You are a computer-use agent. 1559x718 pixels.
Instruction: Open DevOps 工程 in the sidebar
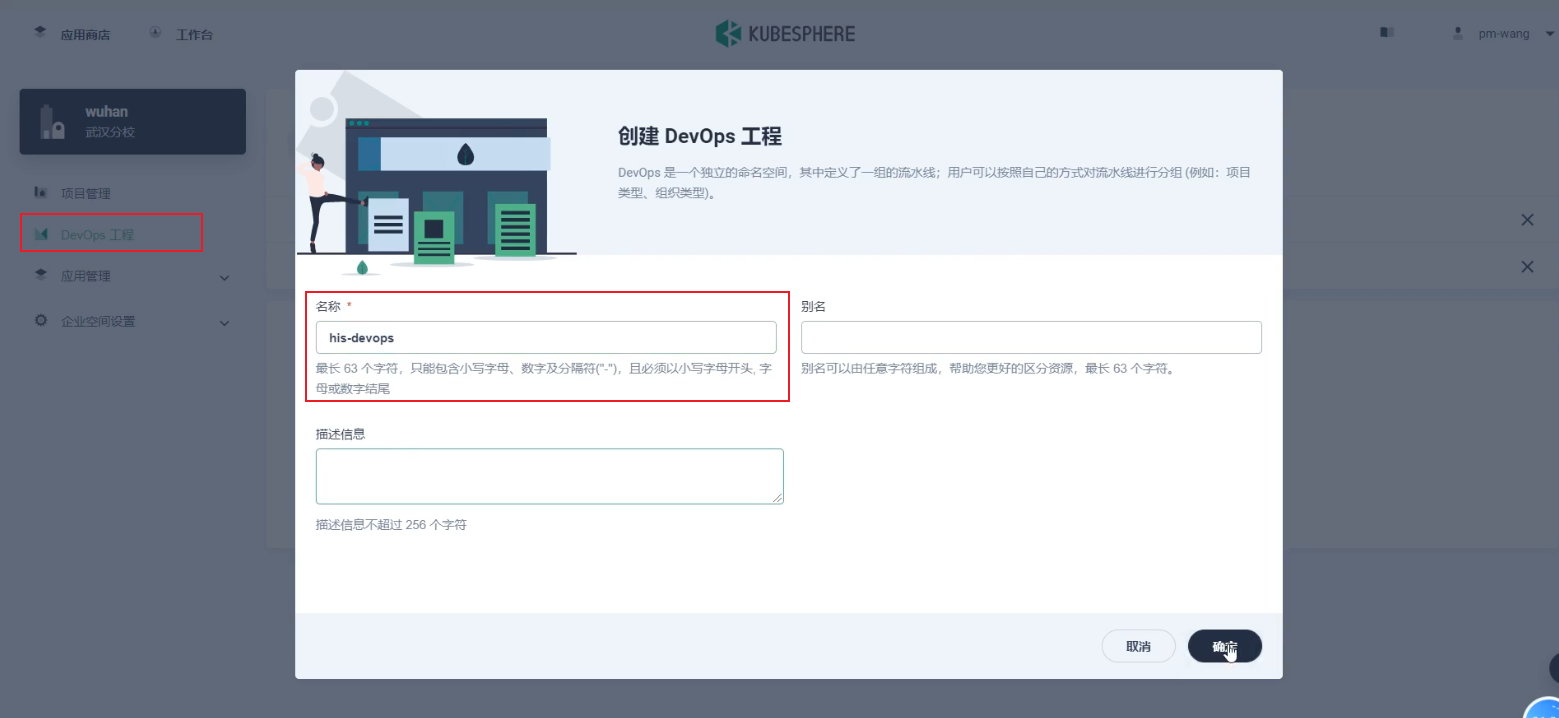[97, 235]
